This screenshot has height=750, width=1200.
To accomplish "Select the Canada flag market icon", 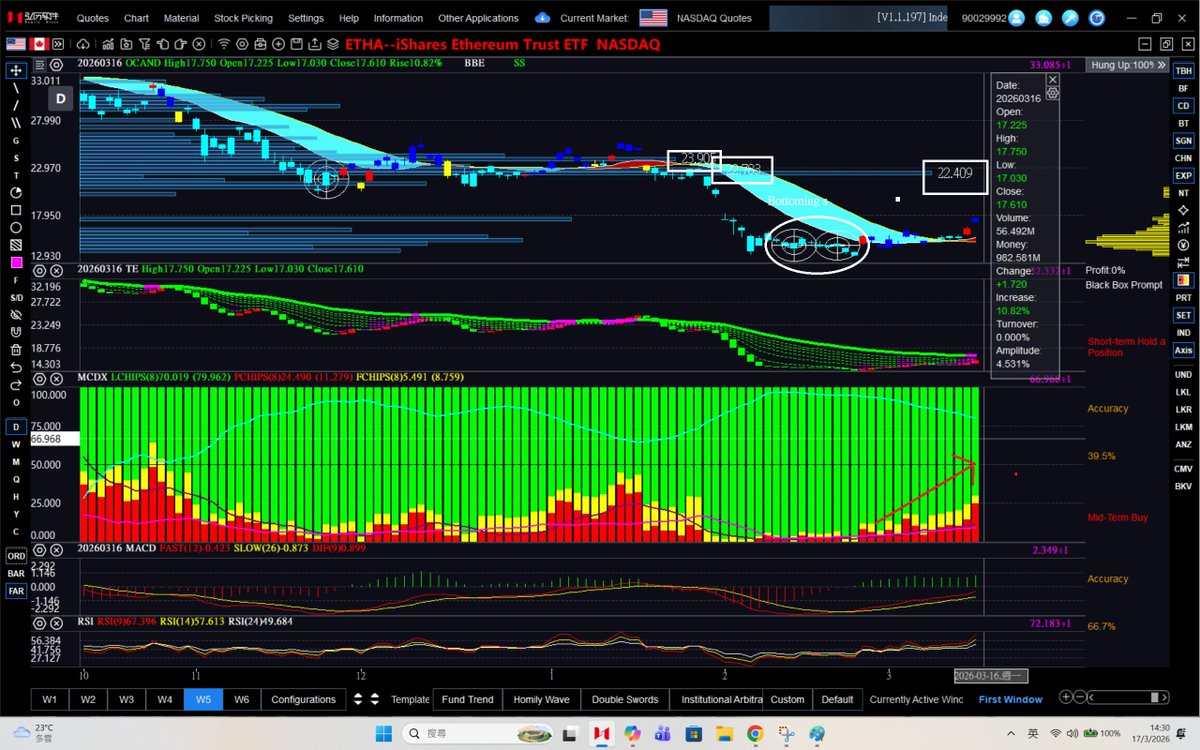I will pos(39,44).
